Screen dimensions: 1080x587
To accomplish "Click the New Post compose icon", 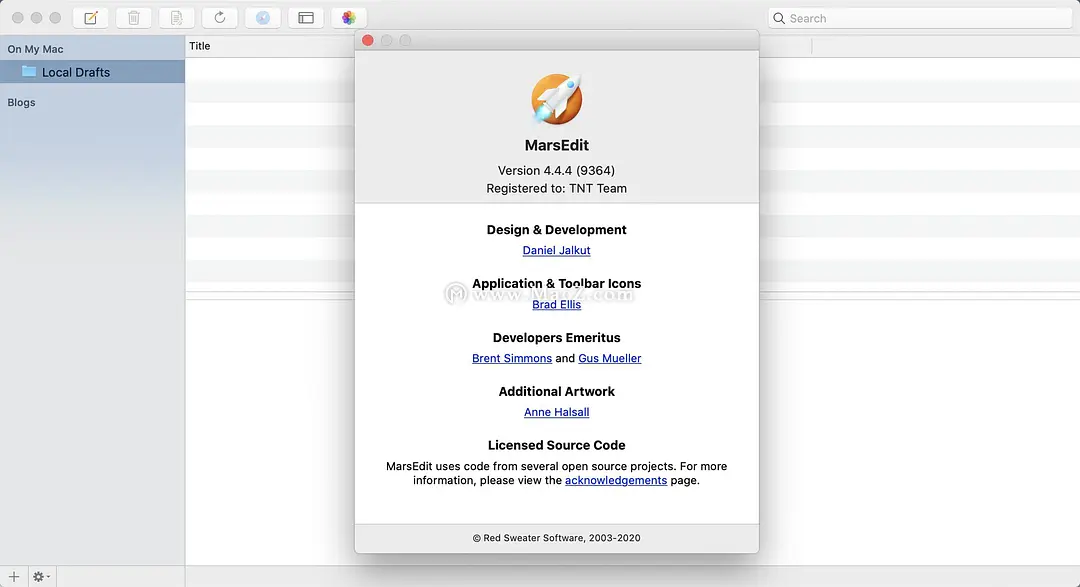I will coord(90,18).
